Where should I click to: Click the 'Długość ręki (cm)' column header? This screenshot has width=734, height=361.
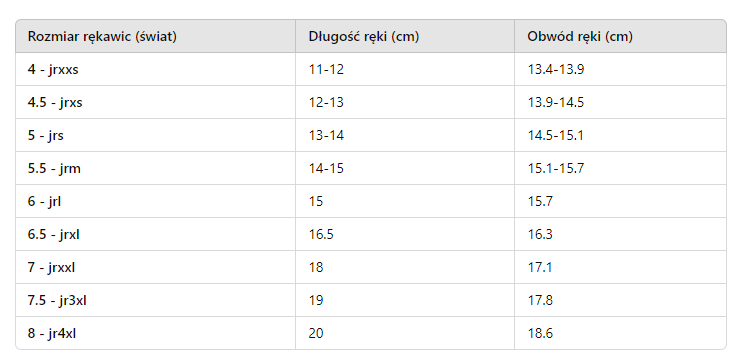pos(405,36)
